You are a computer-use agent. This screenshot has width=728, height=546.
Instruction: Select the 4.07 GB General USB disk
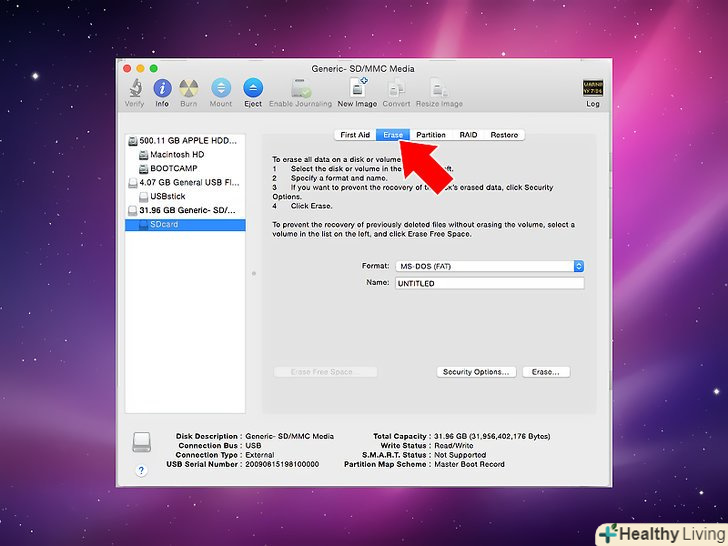(185, 182)
